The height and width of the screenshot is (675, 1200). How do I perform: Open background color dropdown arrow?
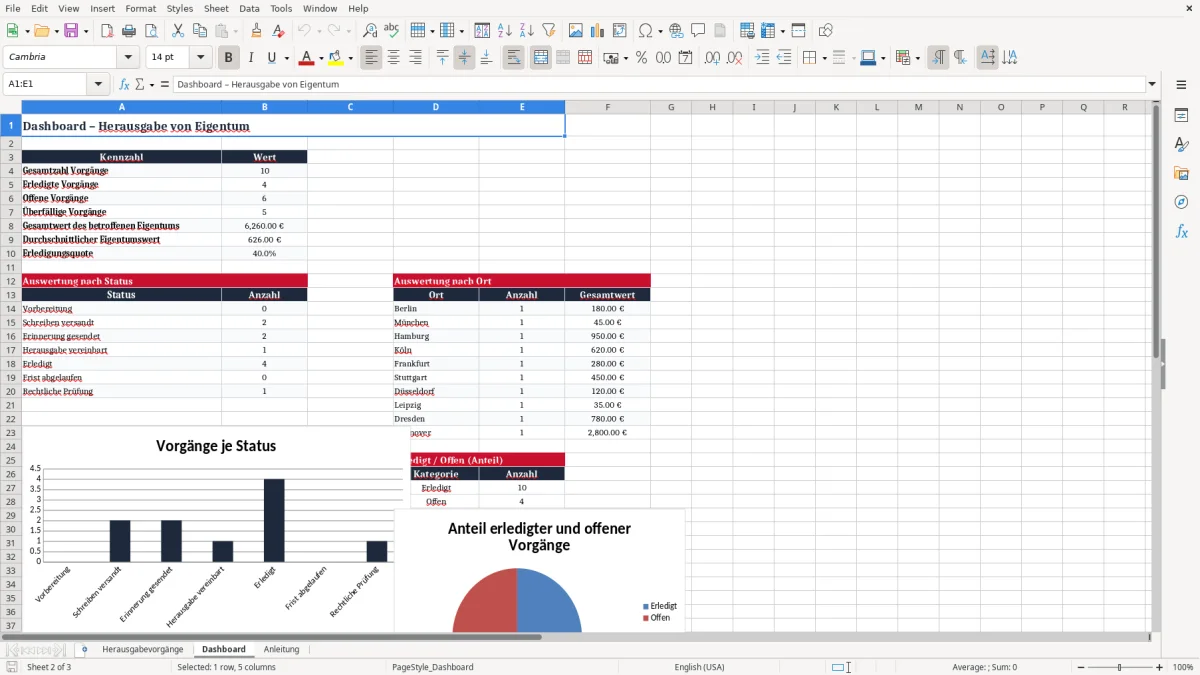coord(350,58)
